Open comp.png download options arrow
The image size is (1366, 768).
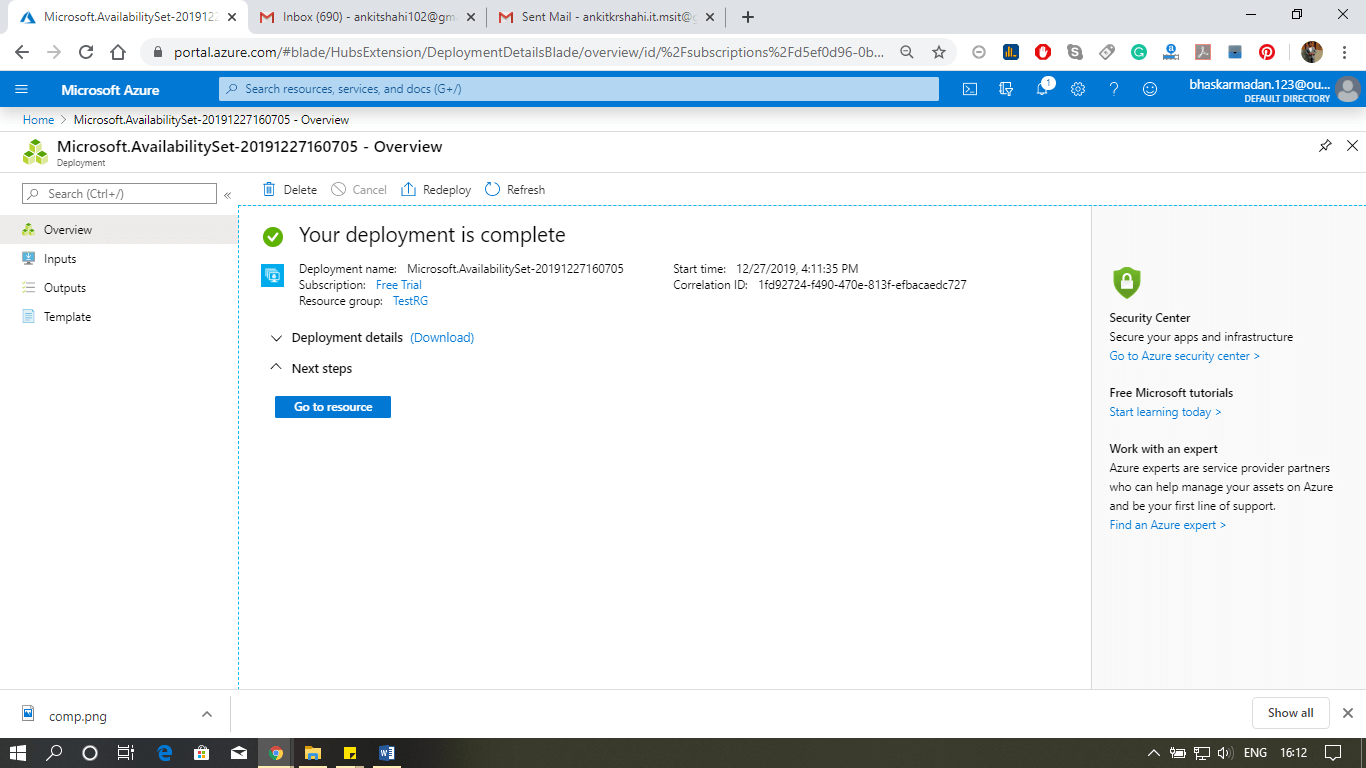207,714
